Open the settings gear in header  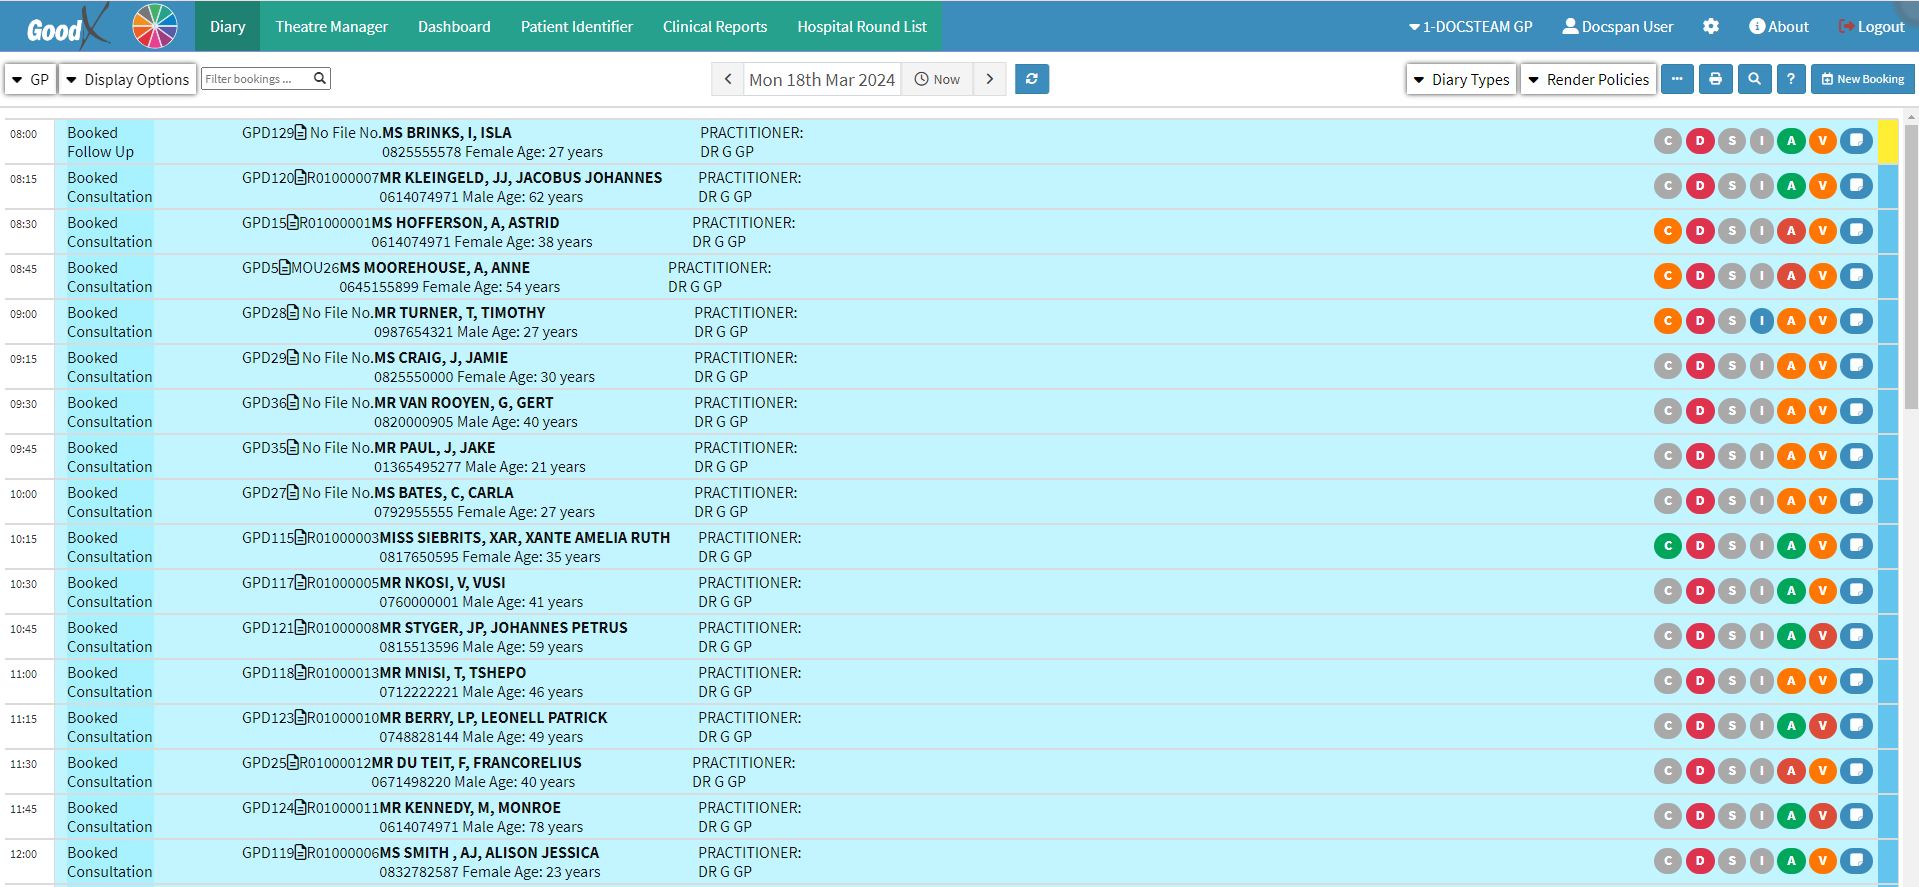(x=1711, y=27)
